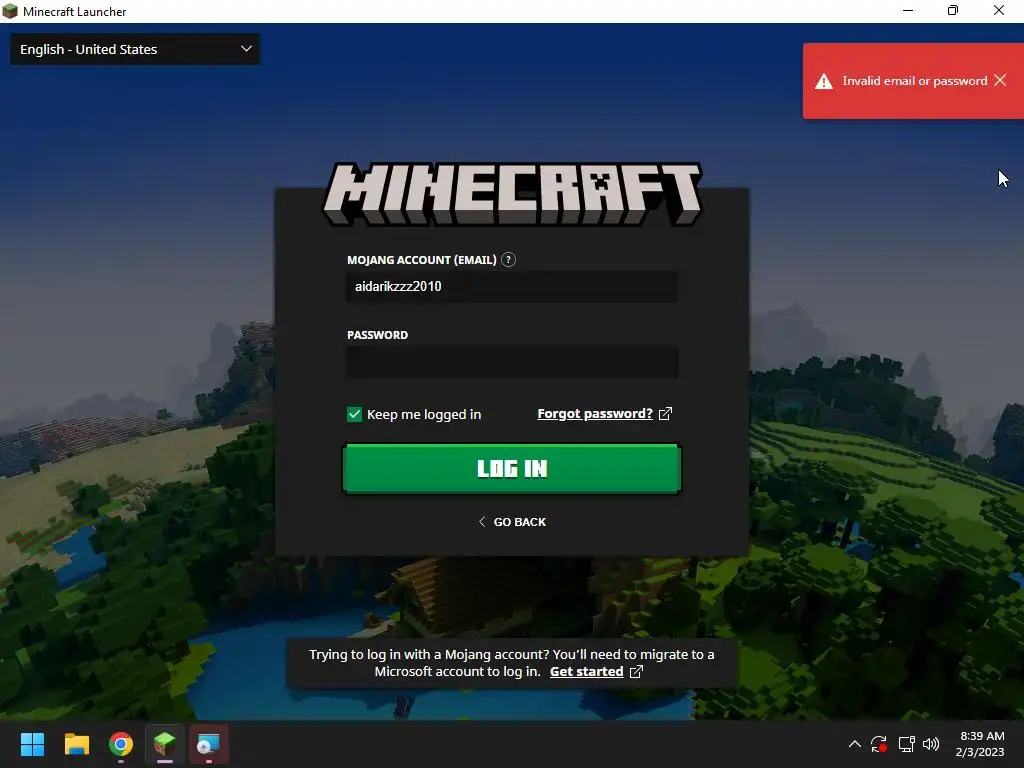Open File Explorer from taskbar
Image resolution: width=1024 pixels, height=768 pixels.
pos(76,744)
